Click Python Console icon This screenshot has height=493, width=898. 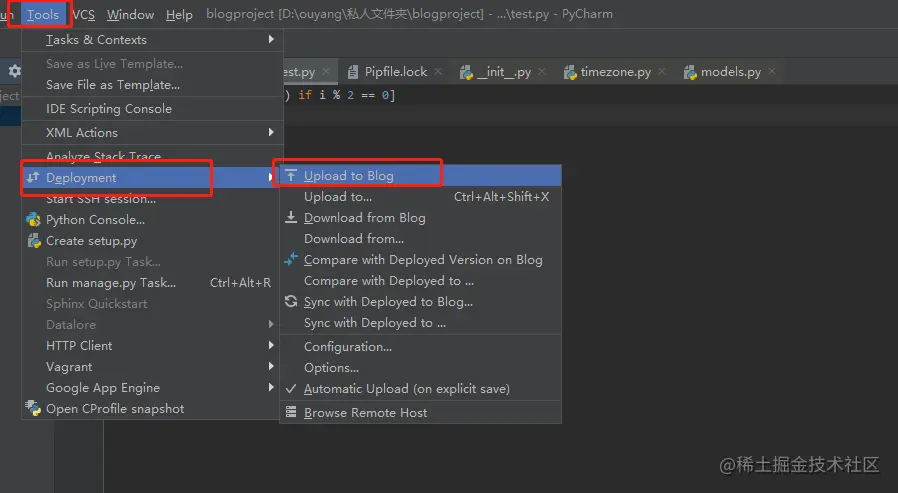[x=34, y=219]
